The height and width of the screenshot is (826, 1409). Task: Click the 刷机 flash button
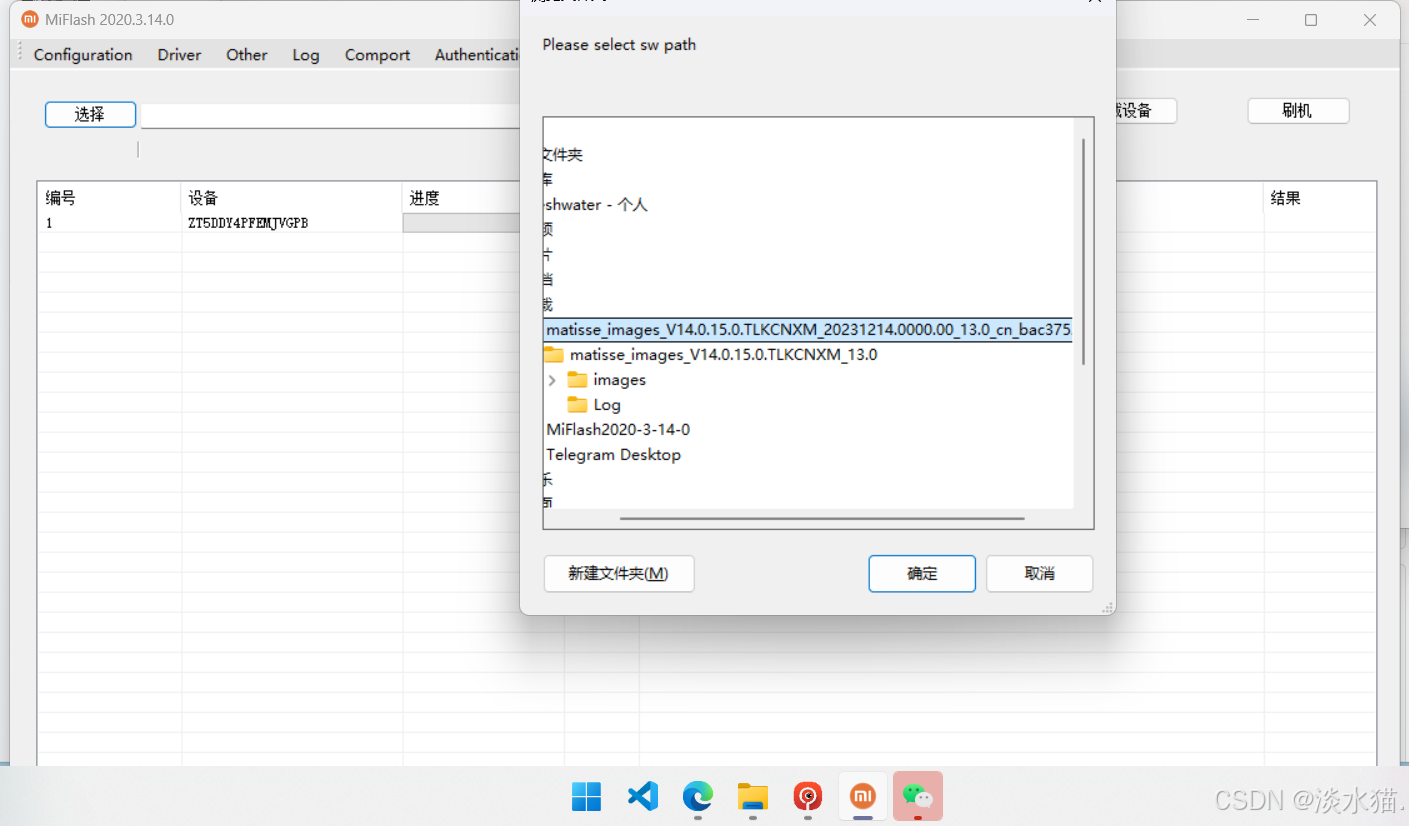[1298, 111]
